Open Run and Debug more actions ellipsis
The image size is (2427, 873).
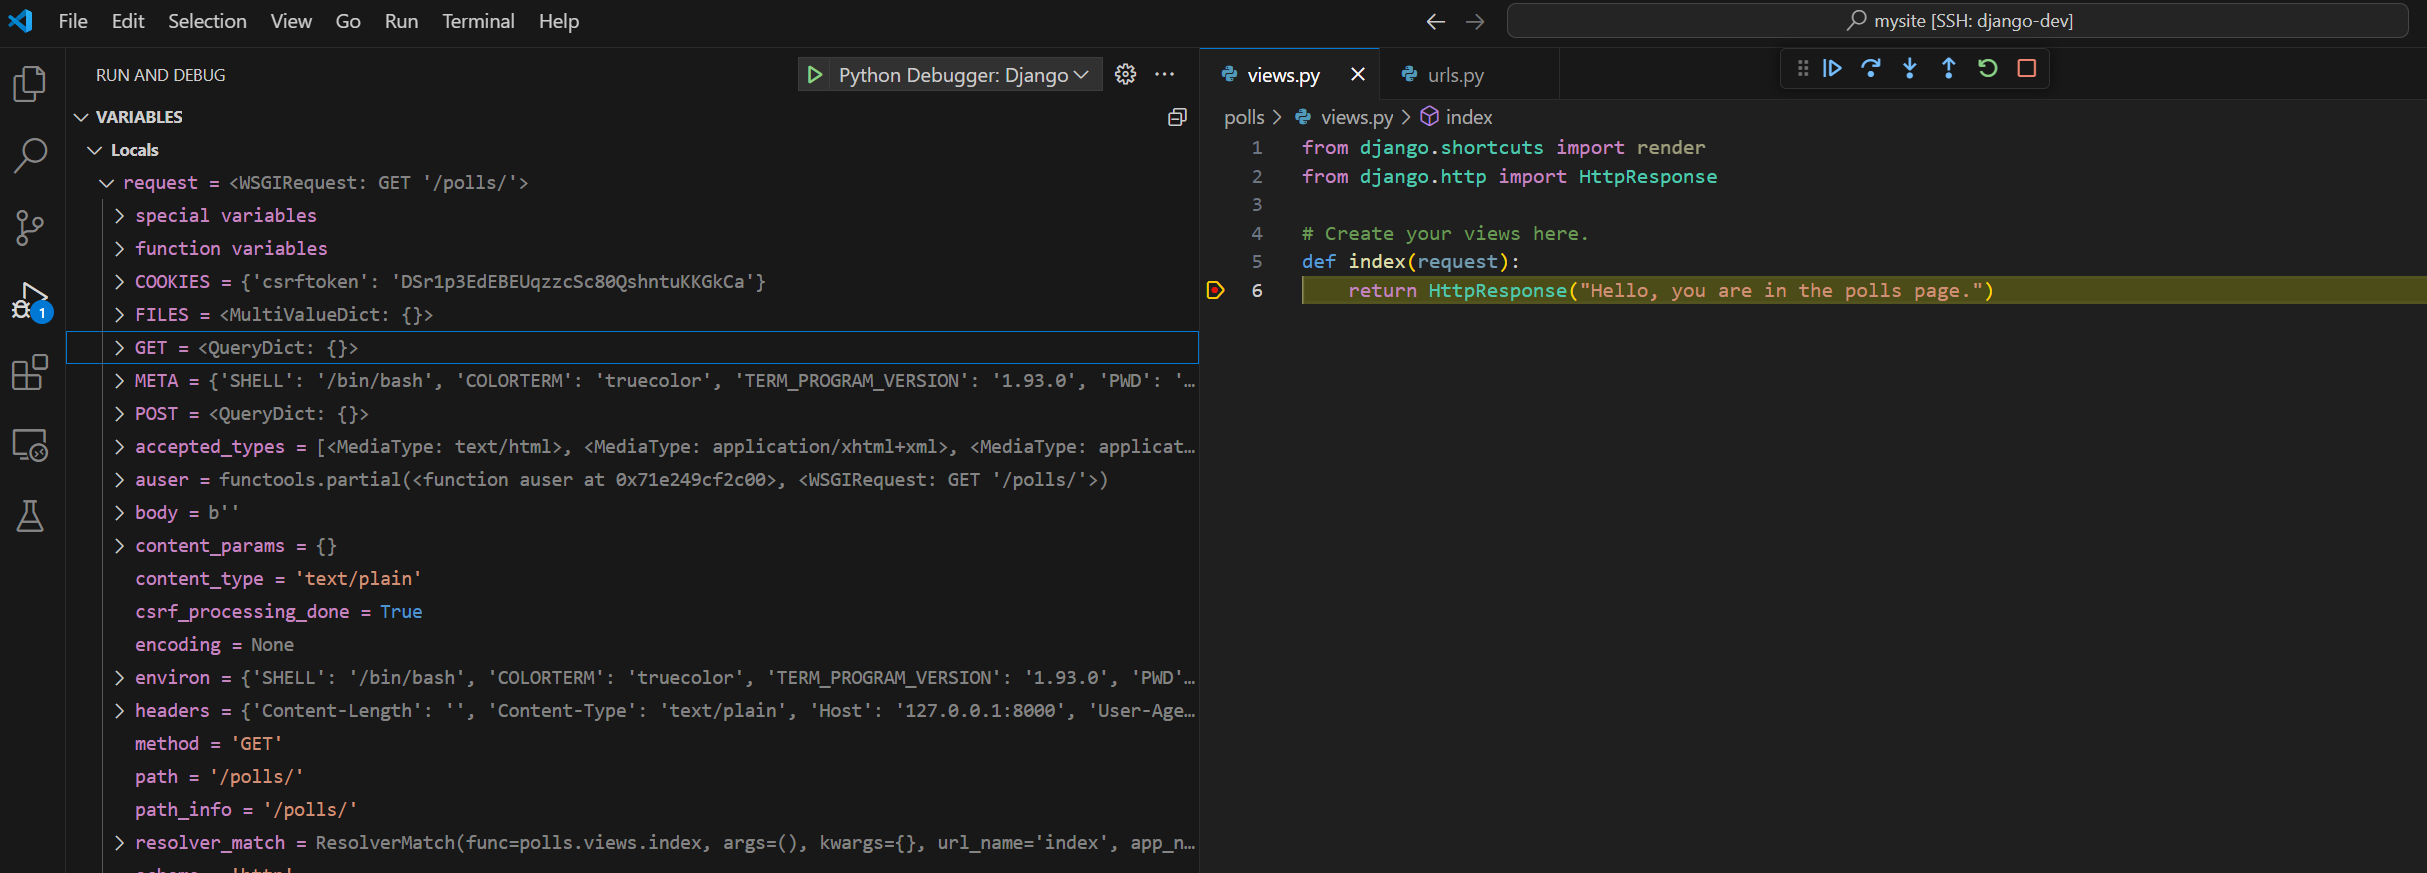[x=1165, y=74]
